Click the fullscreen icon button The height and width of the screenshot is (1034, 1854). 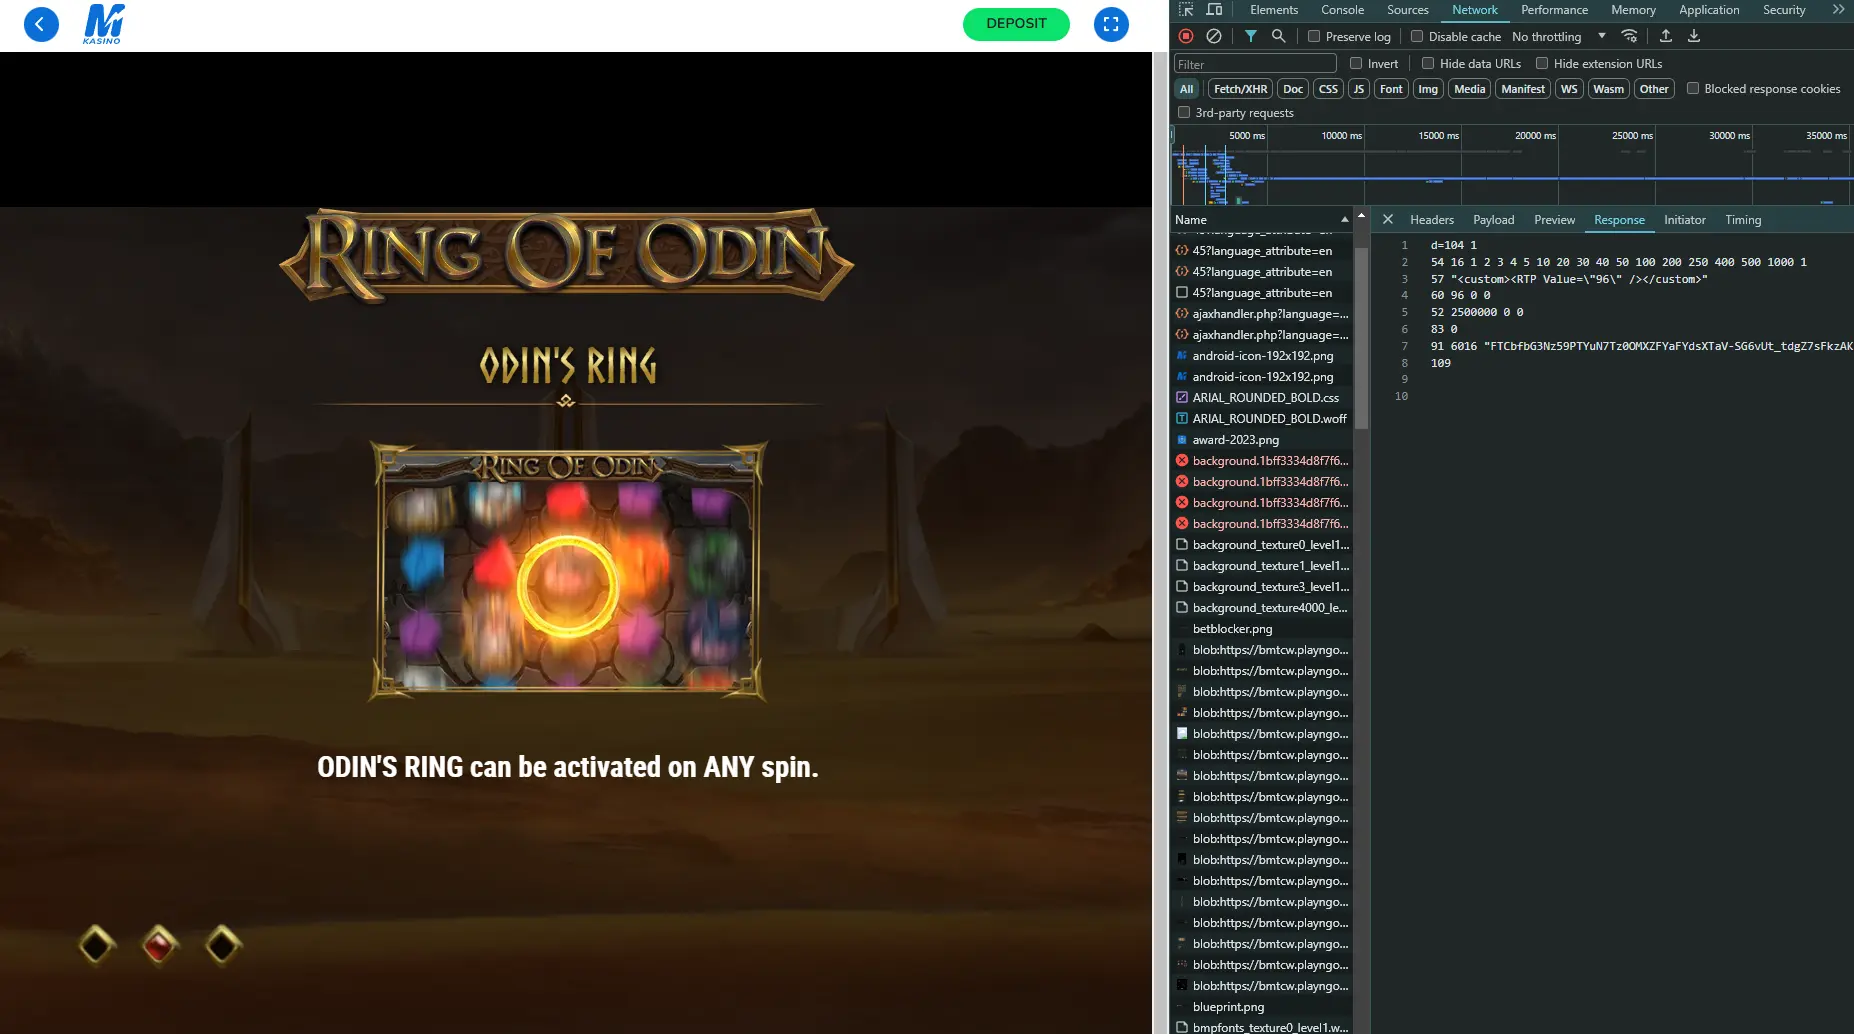1111,24
